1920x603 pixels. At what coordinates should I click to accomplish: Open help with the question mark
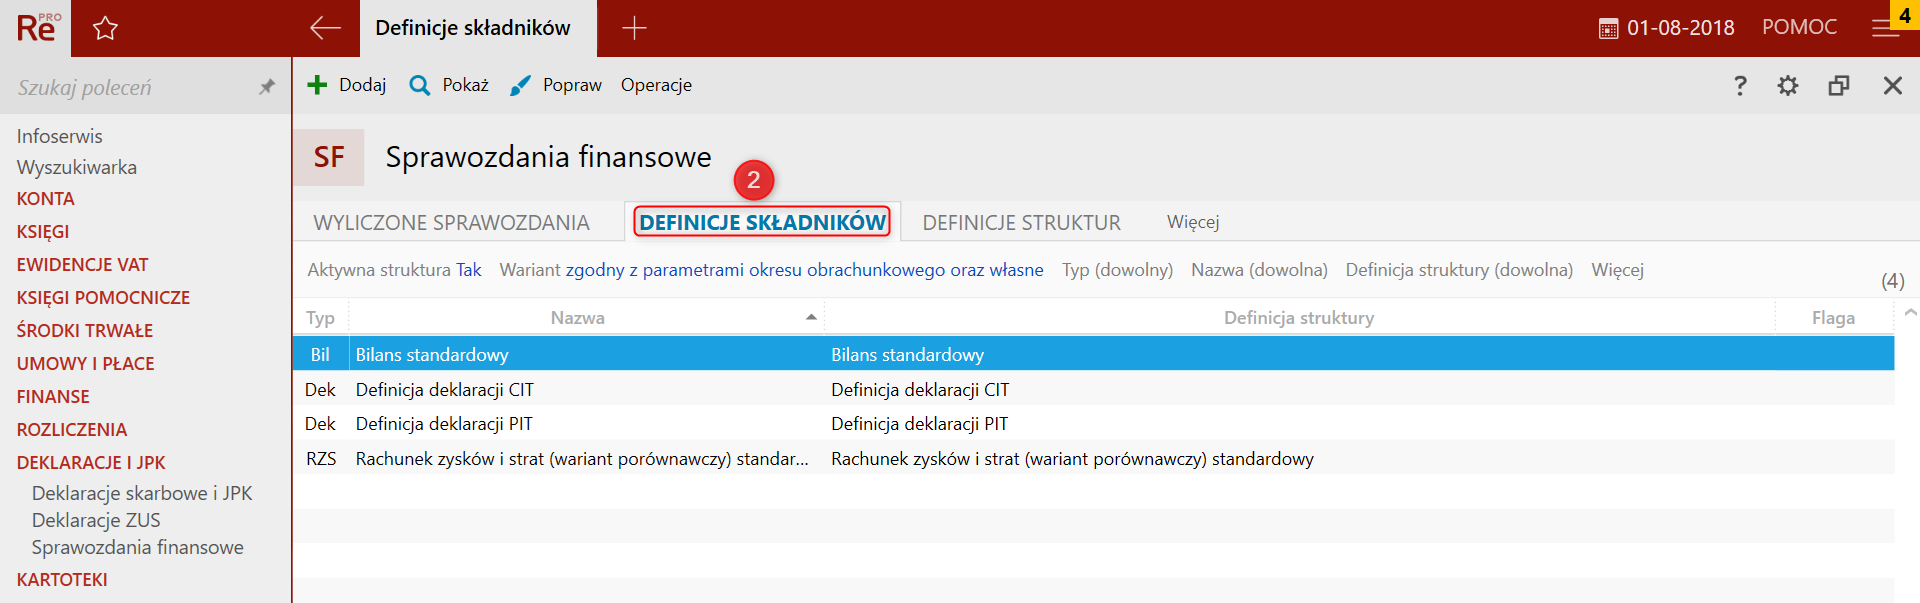tap(1740, 85)
